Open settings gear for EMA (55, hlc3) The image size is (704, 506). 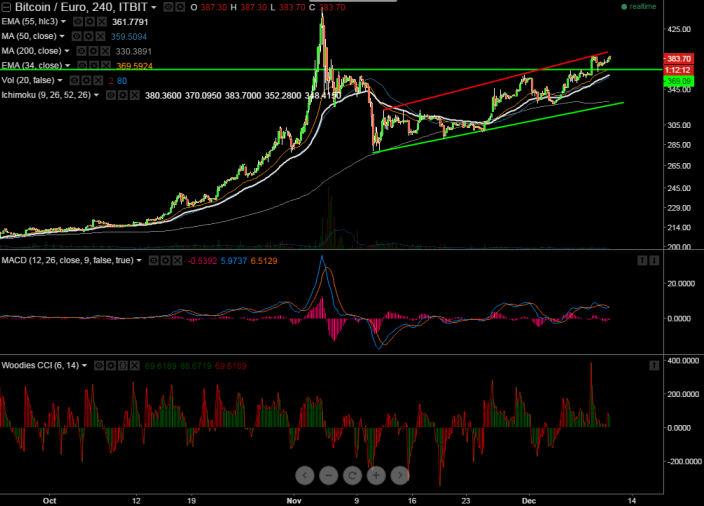point(90,22)
